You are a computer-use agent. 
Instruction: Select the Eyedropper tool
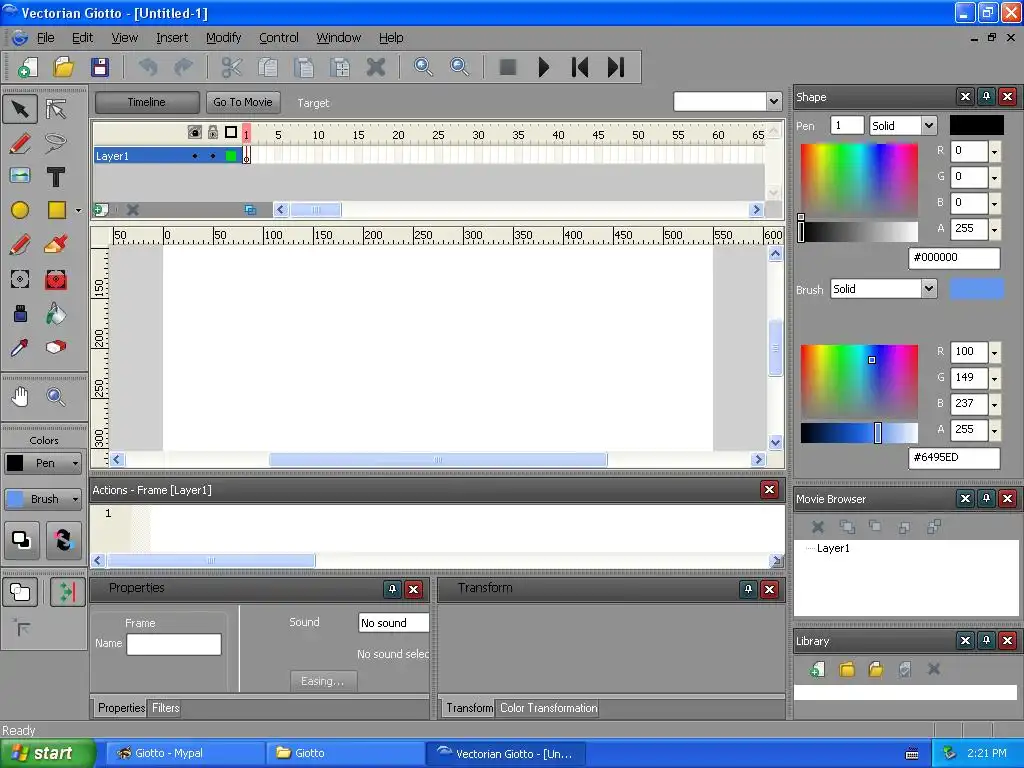click(20, 347)
